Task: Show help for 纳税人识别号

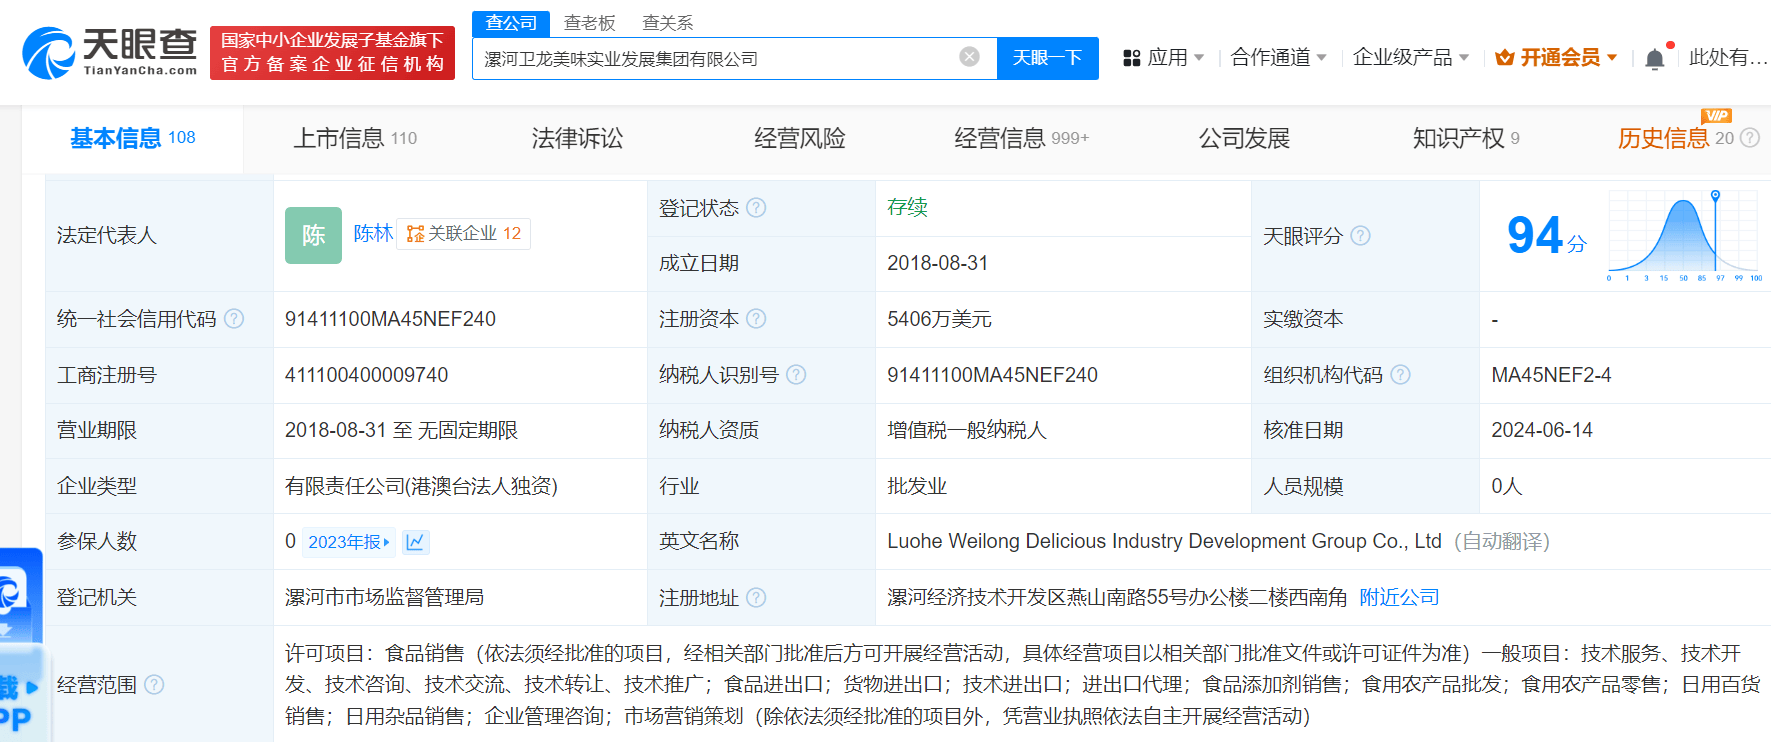Action: 796,375
